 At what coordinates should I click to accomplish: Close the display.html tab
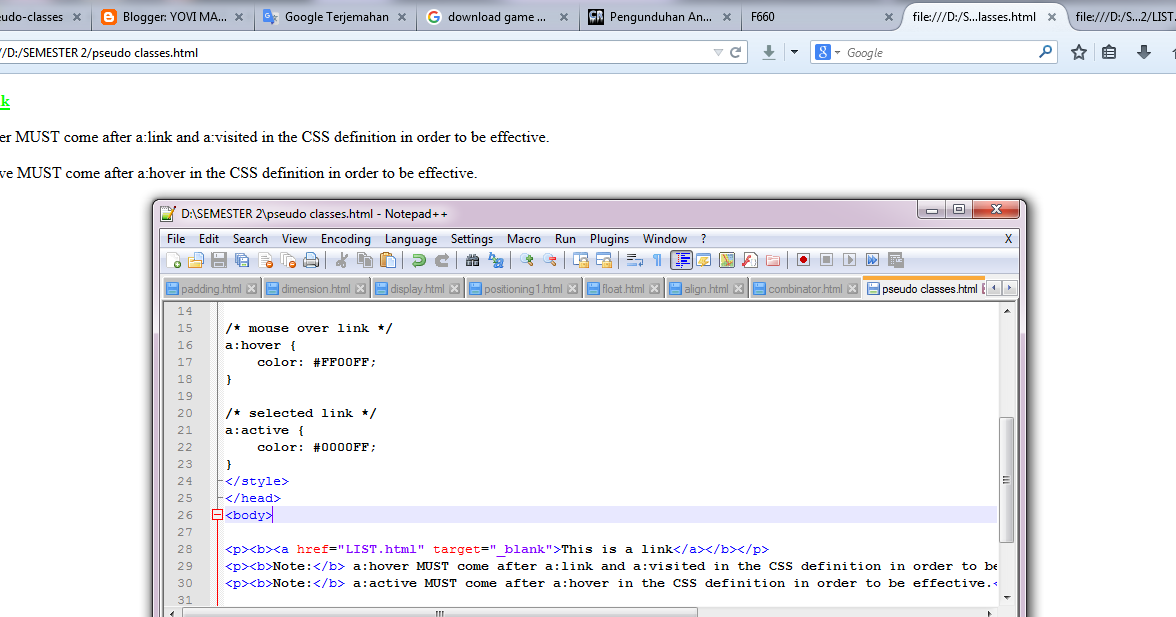click(454, 289)
